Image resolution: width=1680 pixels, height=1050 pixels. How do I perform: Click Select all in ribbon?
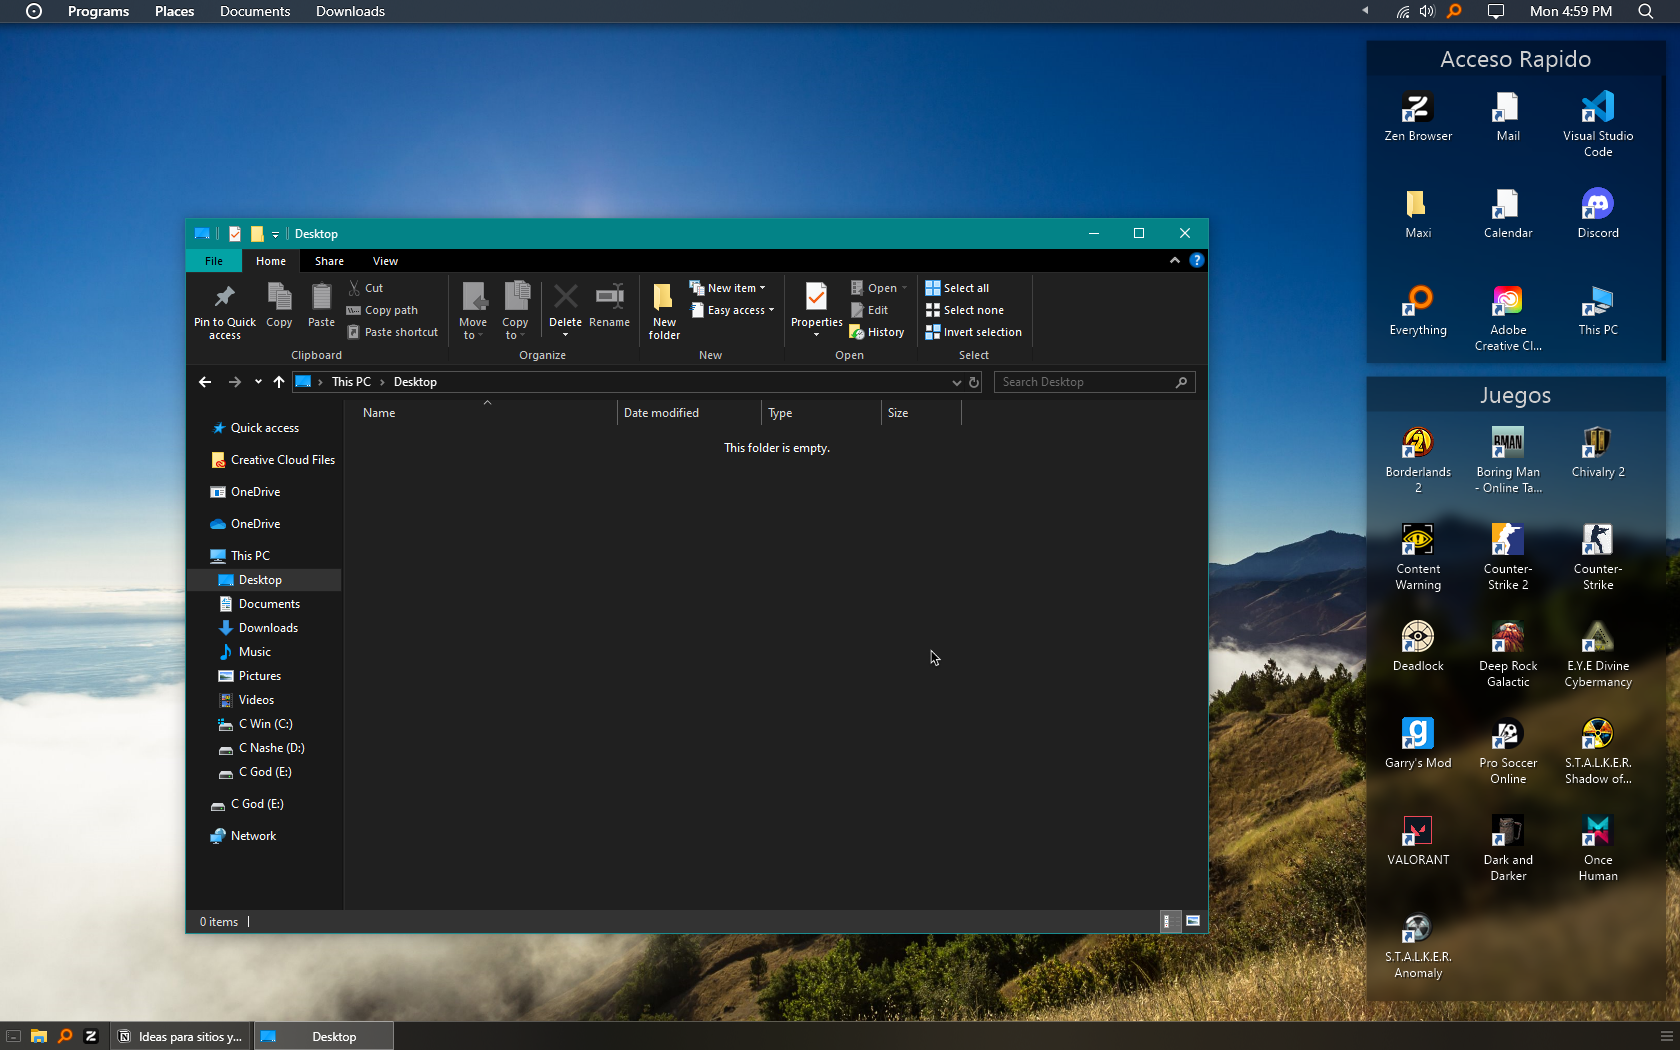(958, 288)
